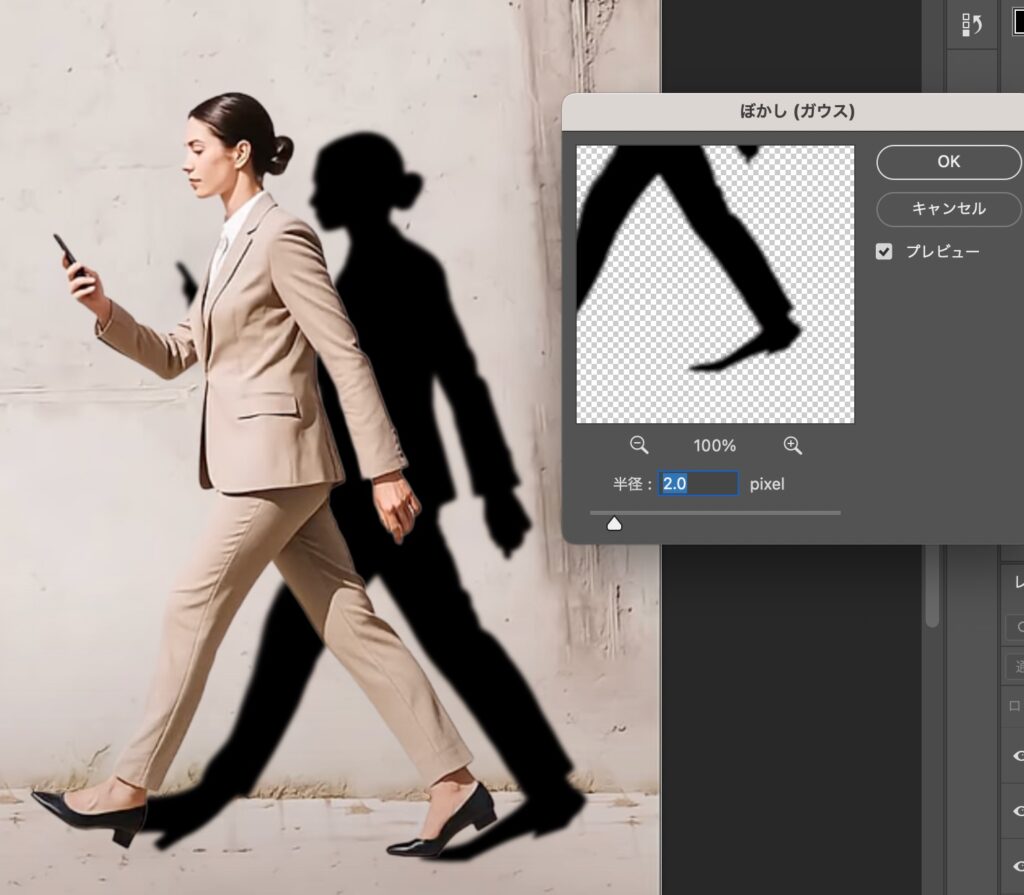
Task: Switch to the Layers (レイヤー) panel tab
Action: pyautogui.click(x=1017, y=583)
